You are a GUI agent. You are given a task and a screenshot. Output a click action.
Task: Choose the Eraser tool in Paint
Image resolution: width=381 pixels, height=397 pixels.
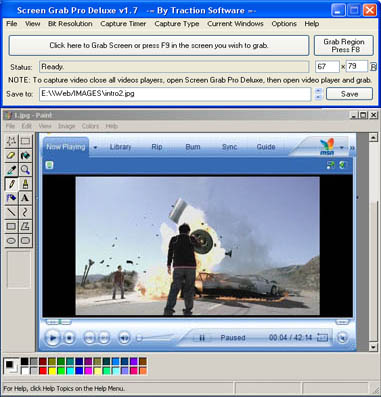[11, 155]
